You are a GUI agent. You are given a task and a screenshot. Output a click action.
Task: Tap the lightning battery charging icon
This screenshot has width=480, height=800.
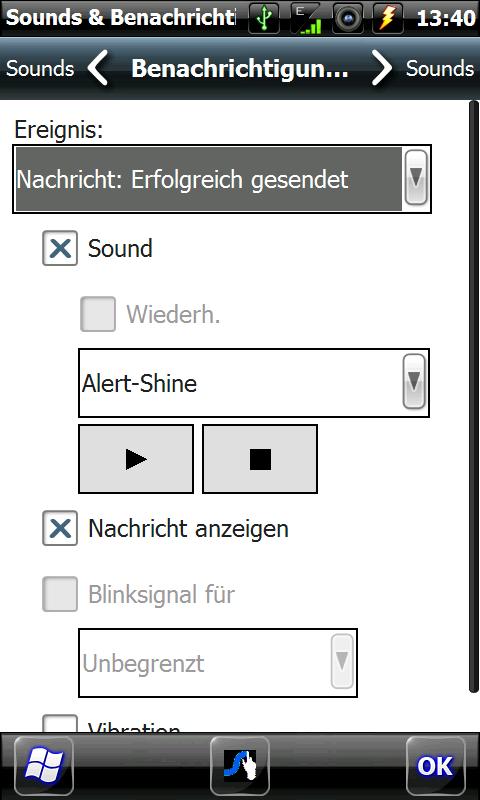(x=389, y=18)
